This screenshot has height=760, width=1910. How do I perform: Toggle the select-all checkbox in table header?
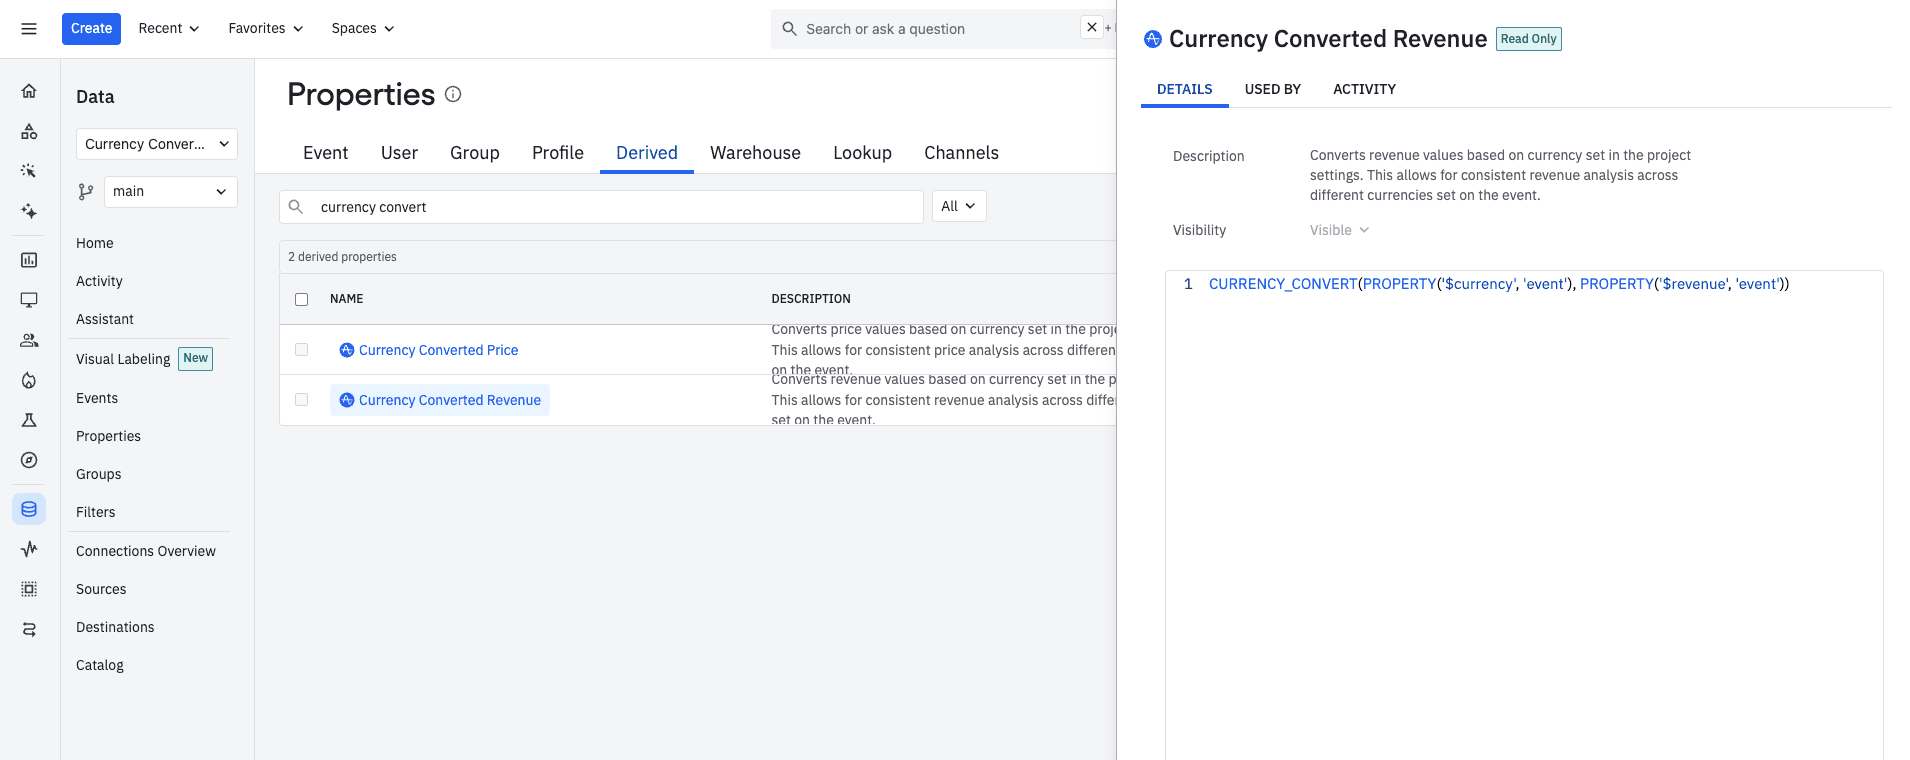301,299
